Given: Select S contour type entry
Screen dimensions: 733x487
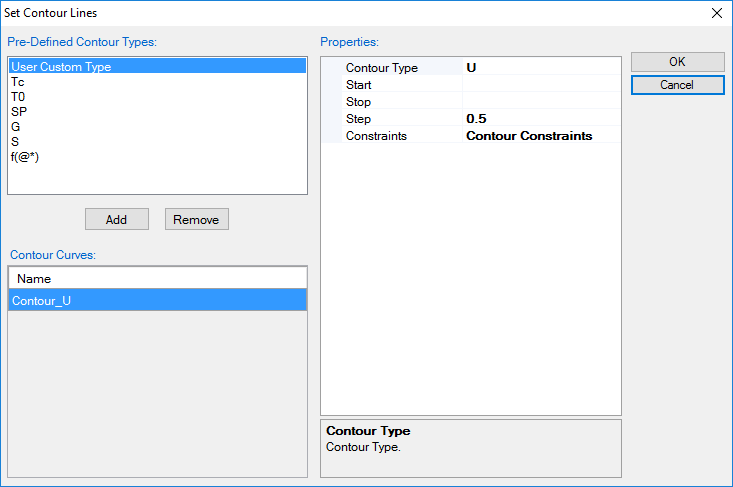Looking at the screenshot, I should [x=16, y=142].
